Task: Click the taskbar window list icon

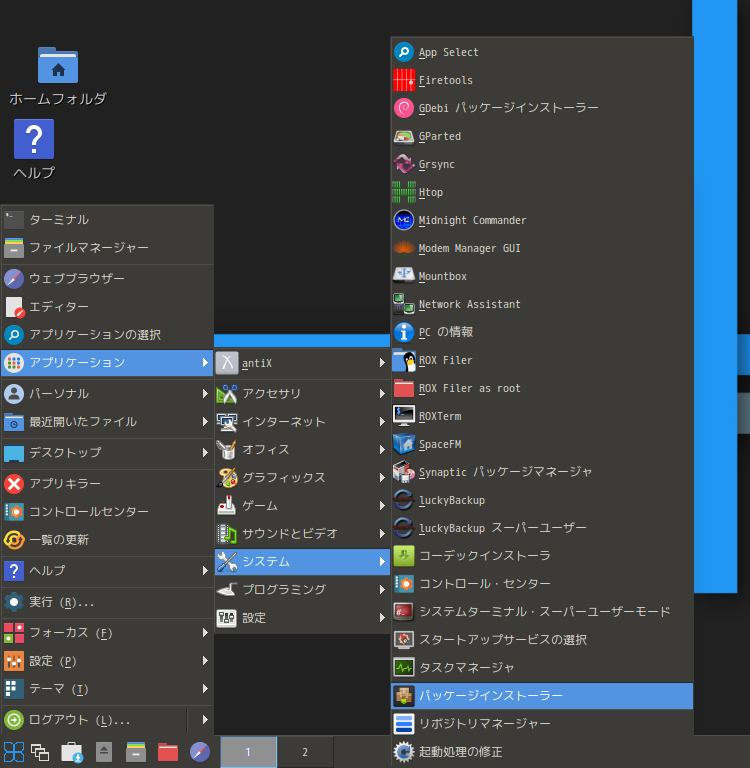Action: (40, 752)
